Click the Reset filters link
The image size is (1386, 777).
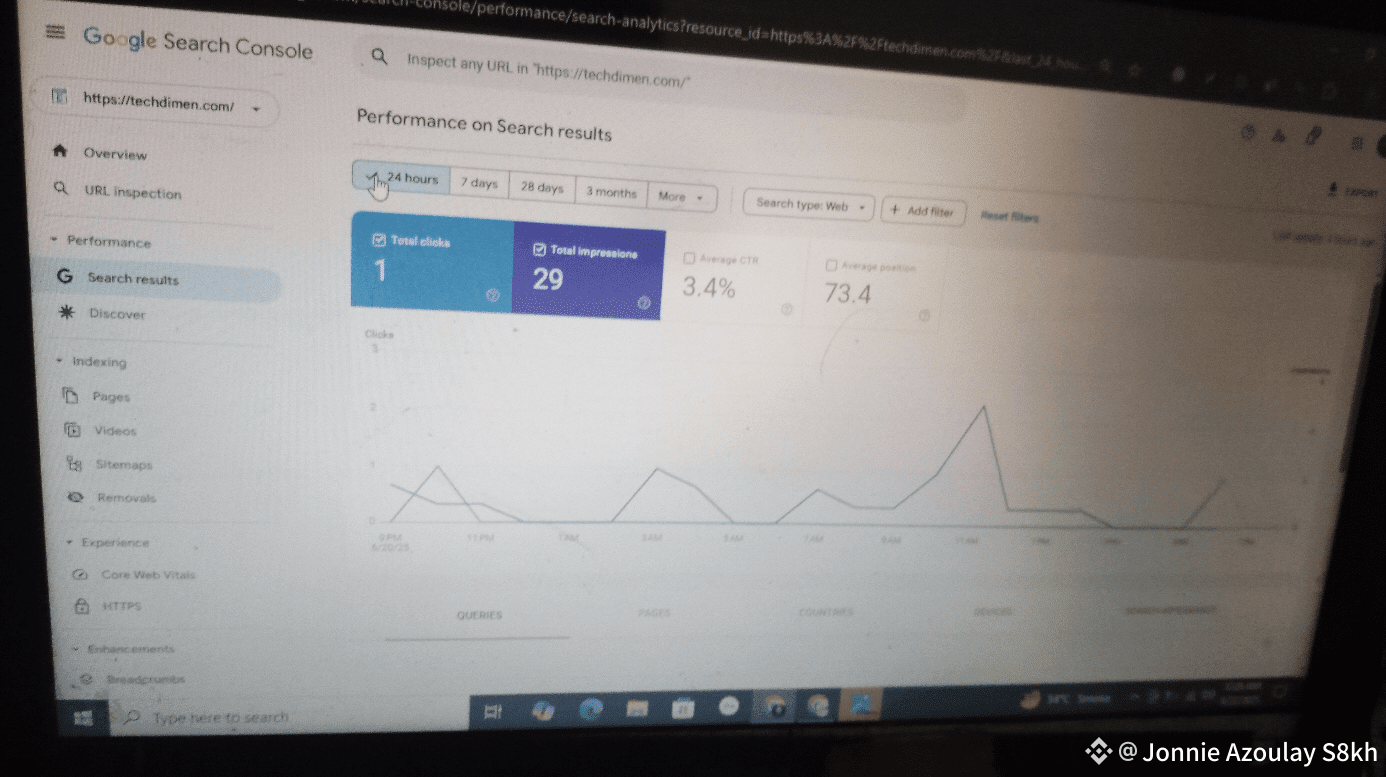pyautogui.click(x=1009, y=216)
